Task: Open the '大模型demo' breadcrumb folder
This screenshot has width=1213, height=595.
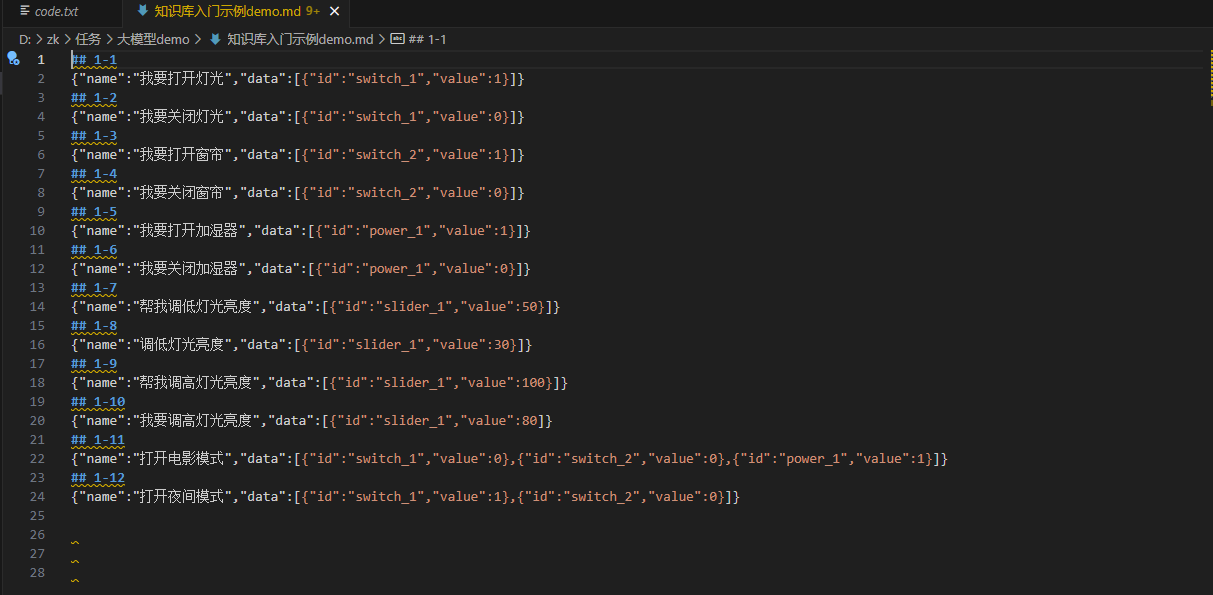Action: point(153,39)
